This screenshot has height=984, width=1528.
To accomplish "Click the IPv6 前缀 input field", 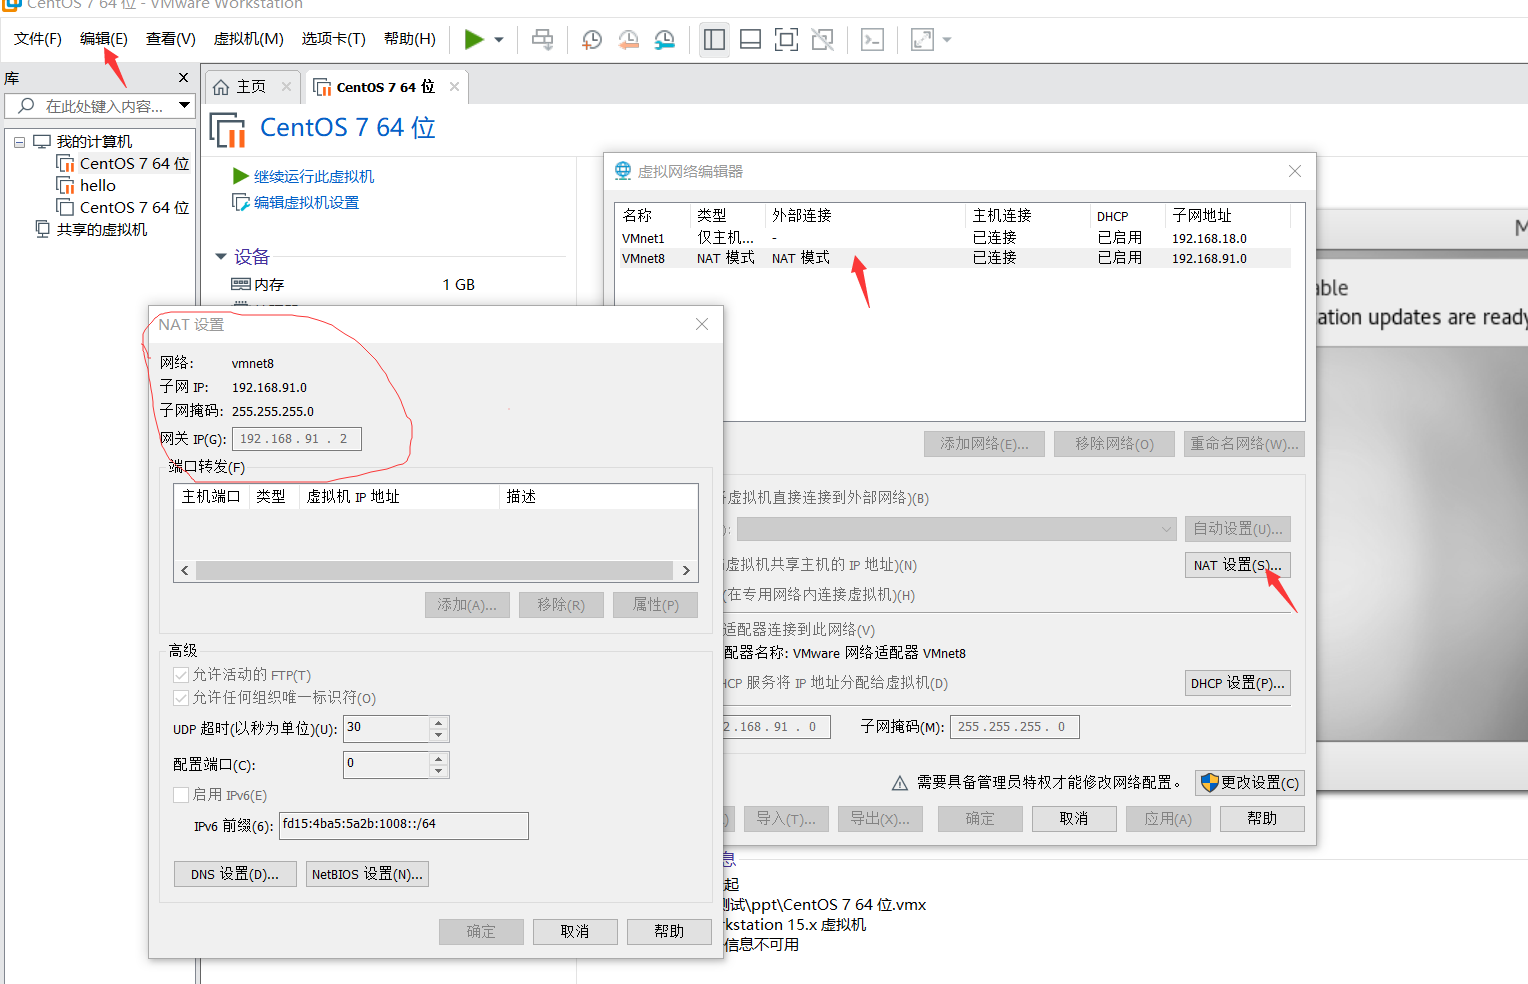I will (403, 825).
